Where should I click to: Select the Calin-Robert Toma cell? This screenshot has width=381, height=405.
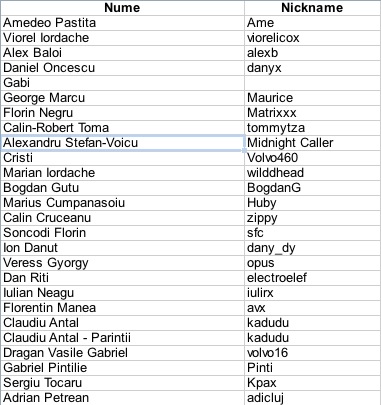click(x=122, y=128)
